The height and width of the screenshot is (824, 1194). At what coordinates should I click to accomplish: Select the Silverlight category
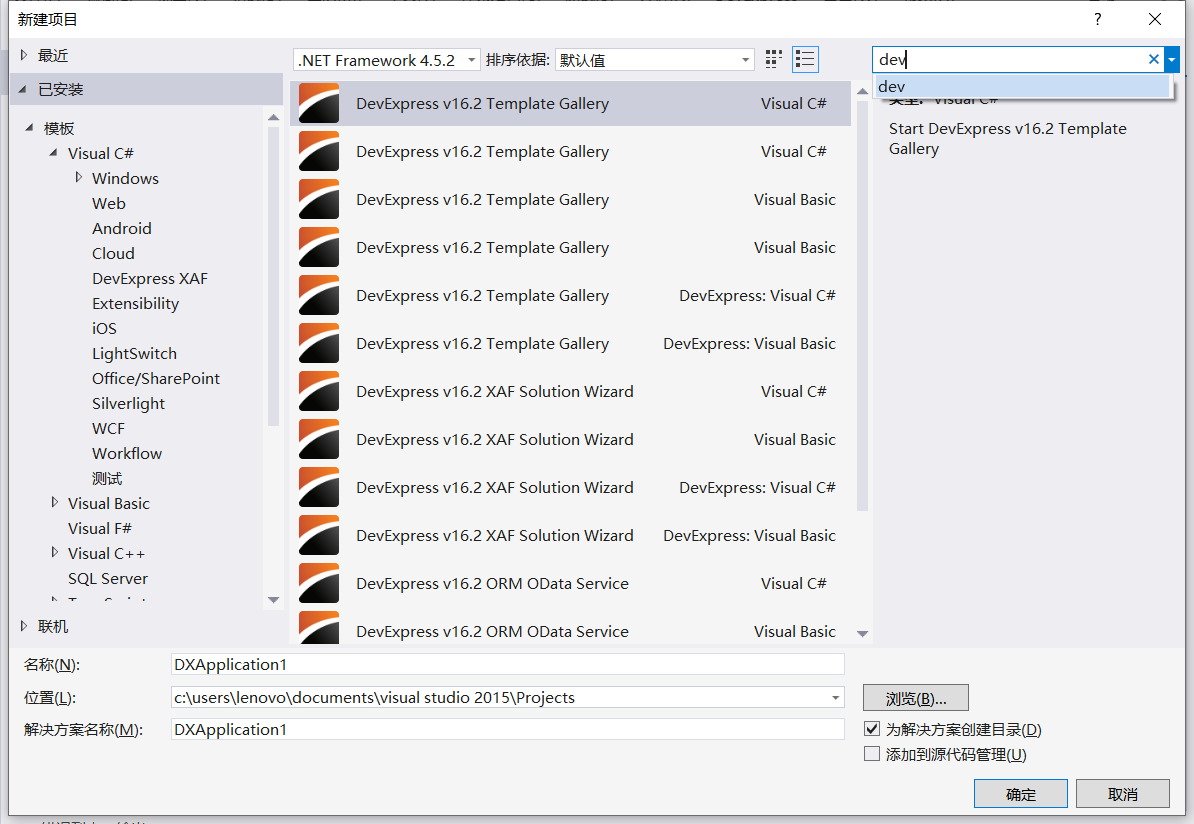pos(128,404)
